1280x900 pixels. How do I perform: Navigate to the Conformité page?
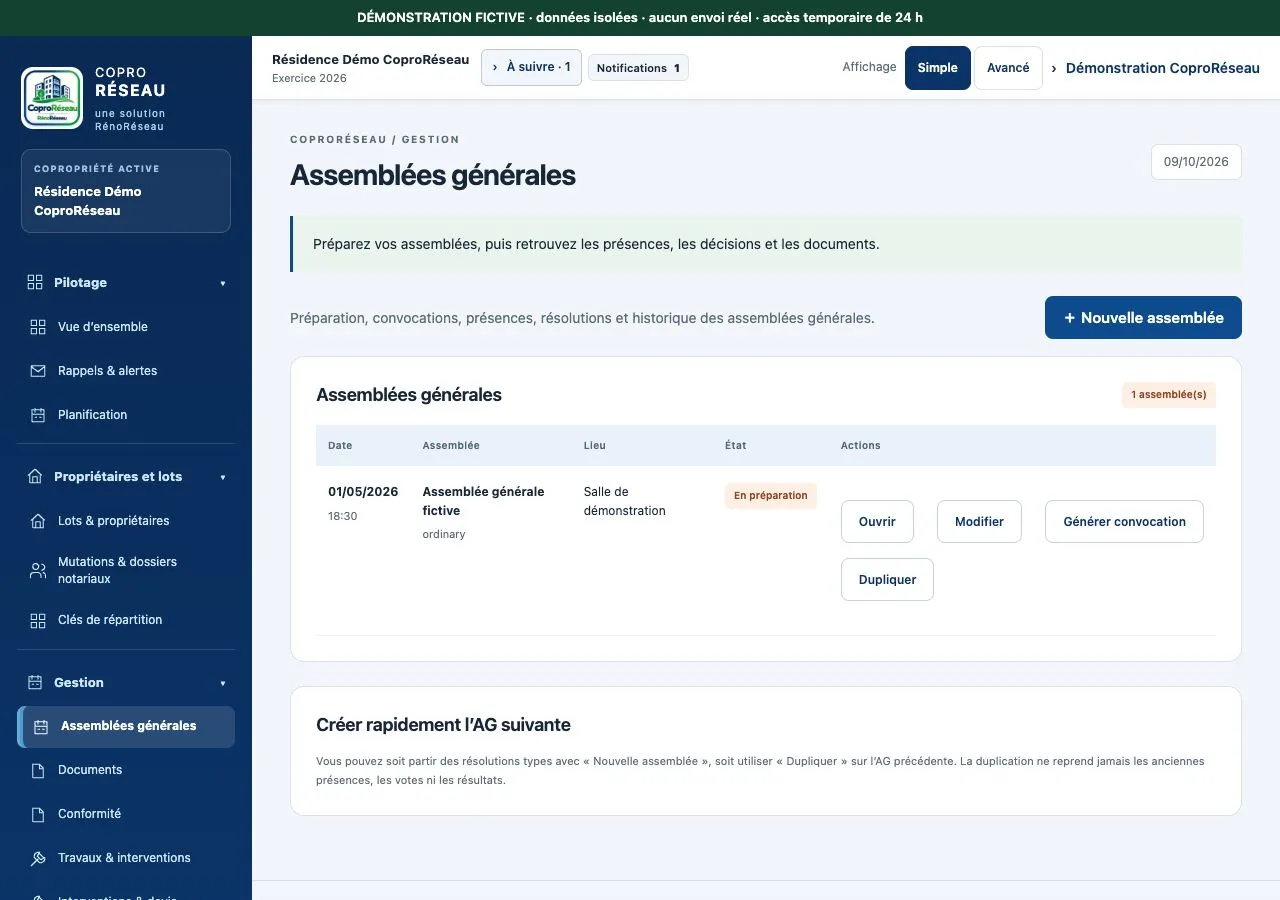126,814
